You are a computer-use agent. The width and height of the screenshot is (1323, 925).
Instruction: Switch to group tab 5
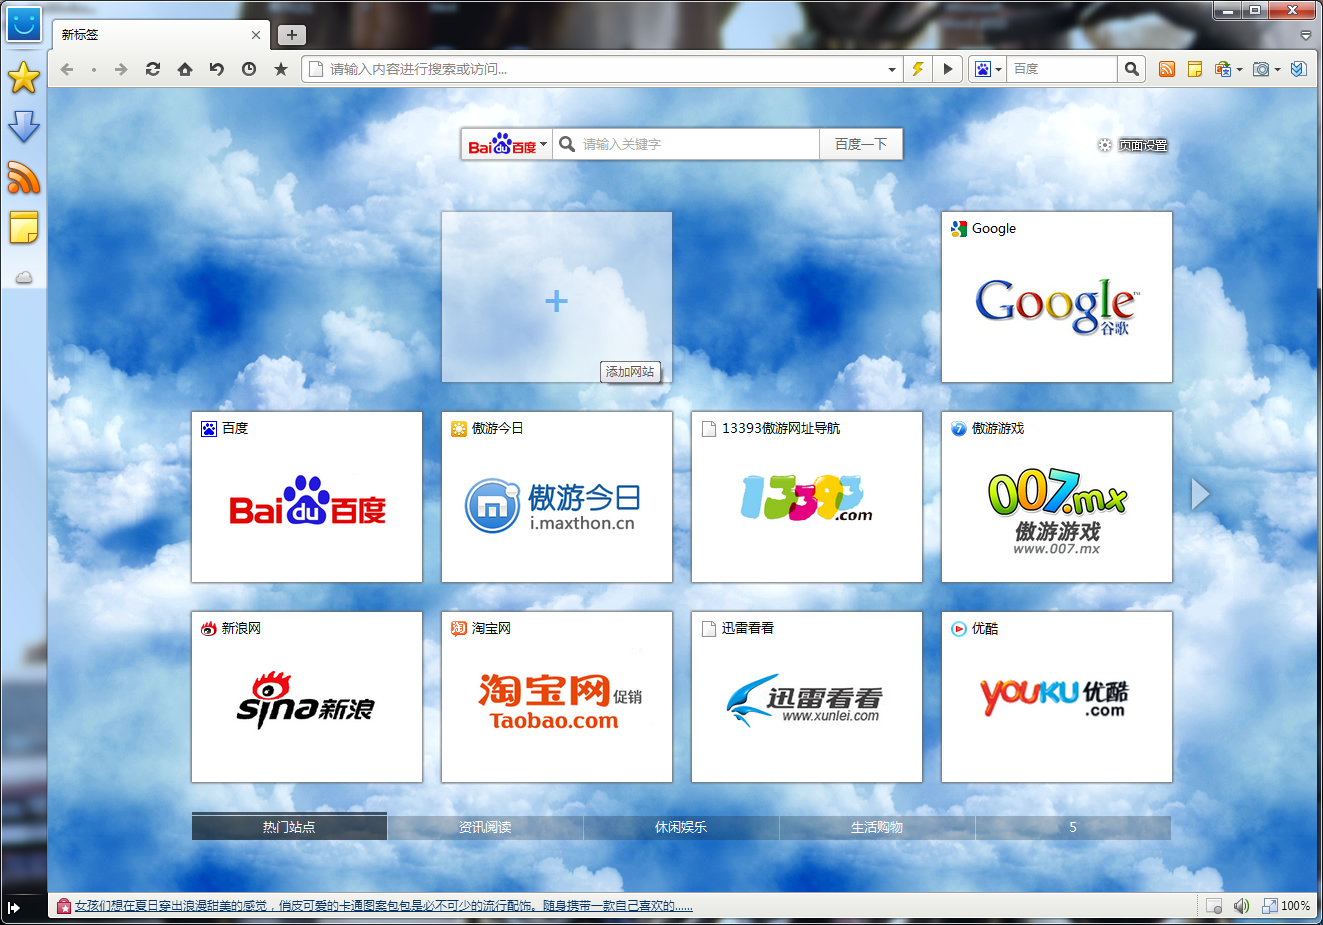click(x=1073, y=827)
